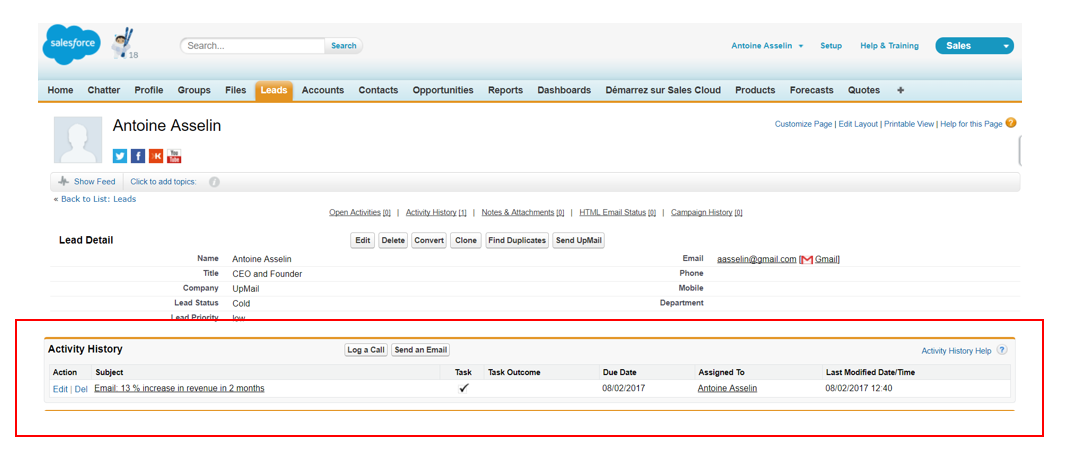Open the Klout social icon

pos(156,156)
